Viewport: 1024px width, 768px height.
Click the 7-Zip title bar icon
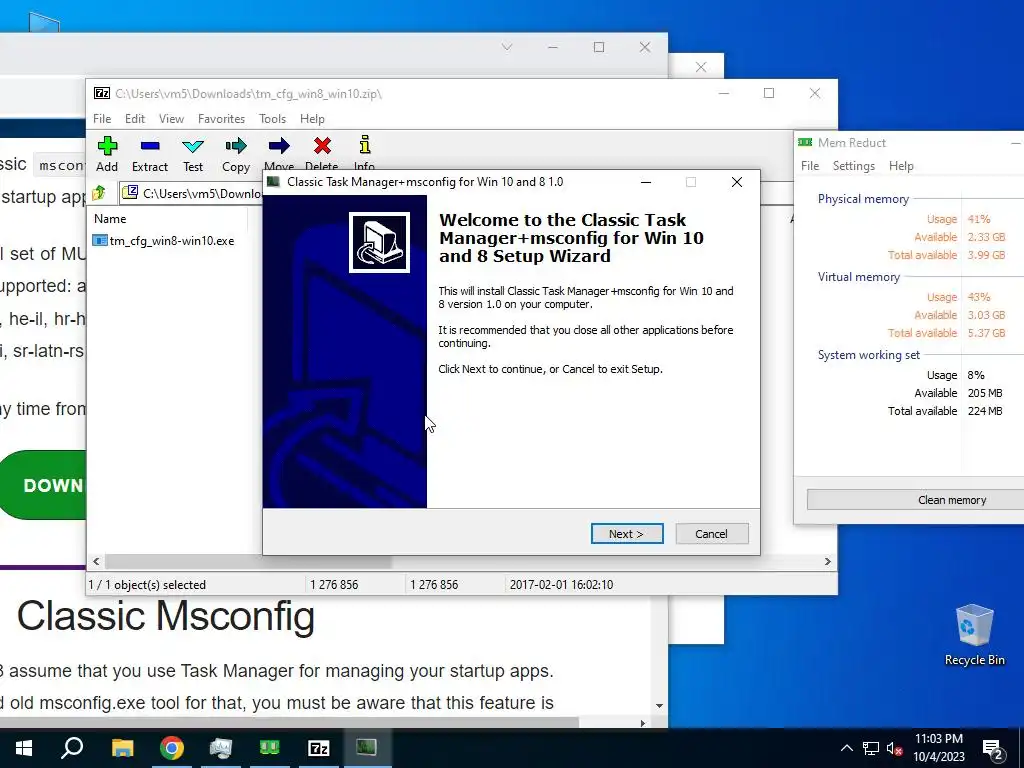101,93
